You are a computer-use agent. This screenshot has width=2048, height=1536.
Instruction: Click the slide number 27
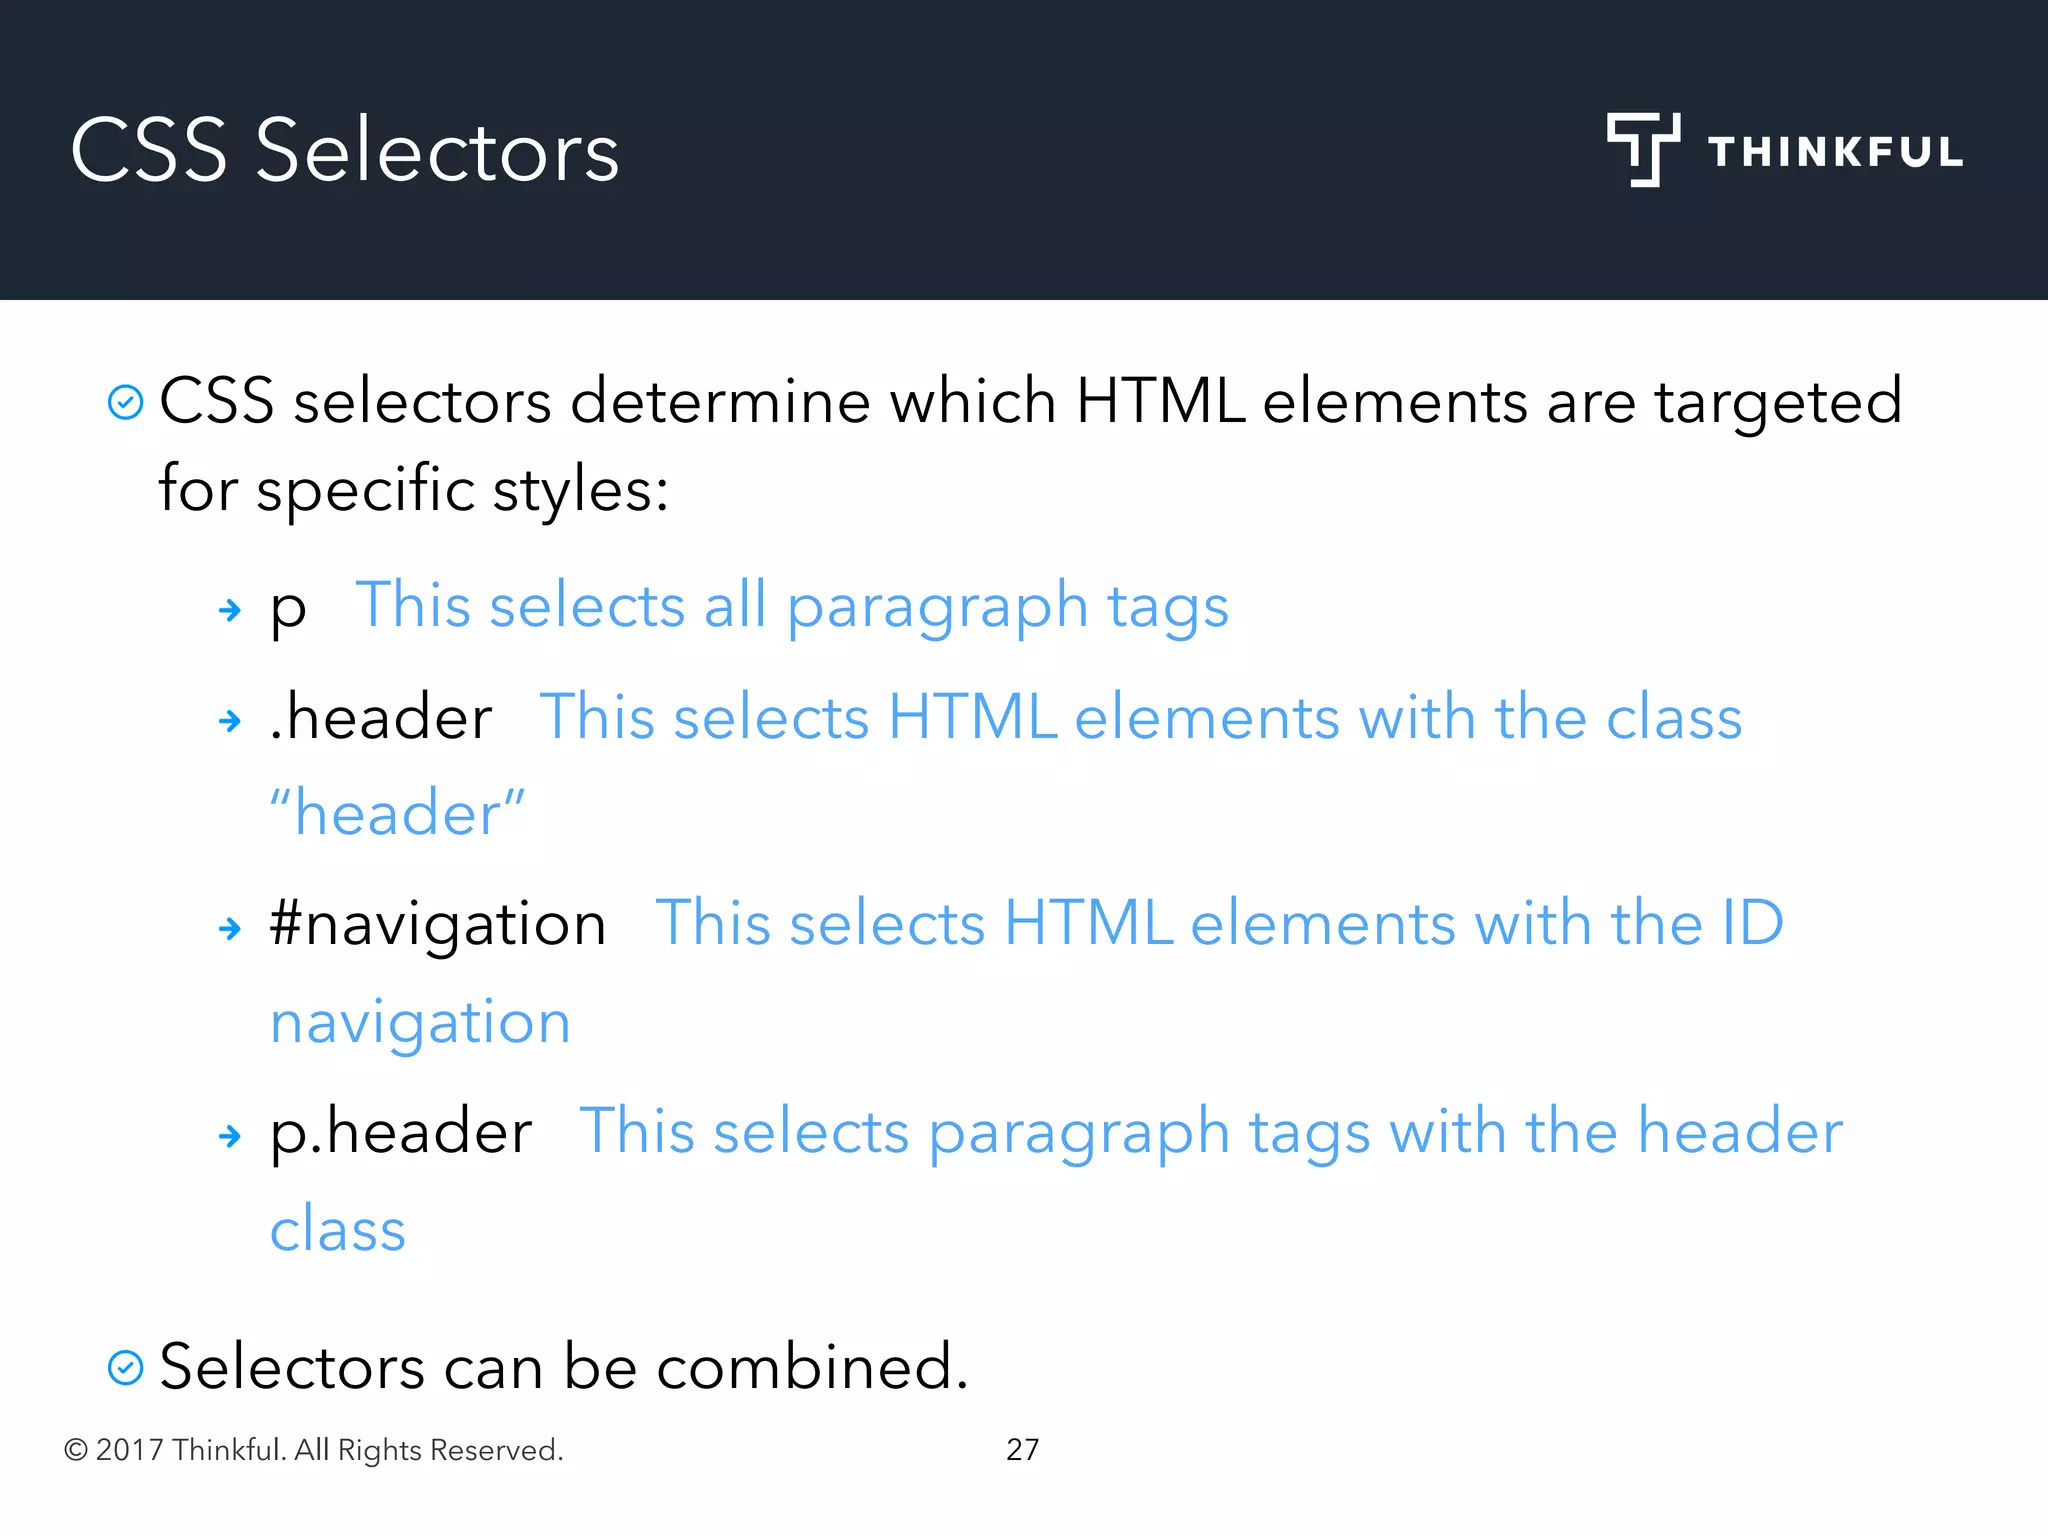coord(1022,1449)
